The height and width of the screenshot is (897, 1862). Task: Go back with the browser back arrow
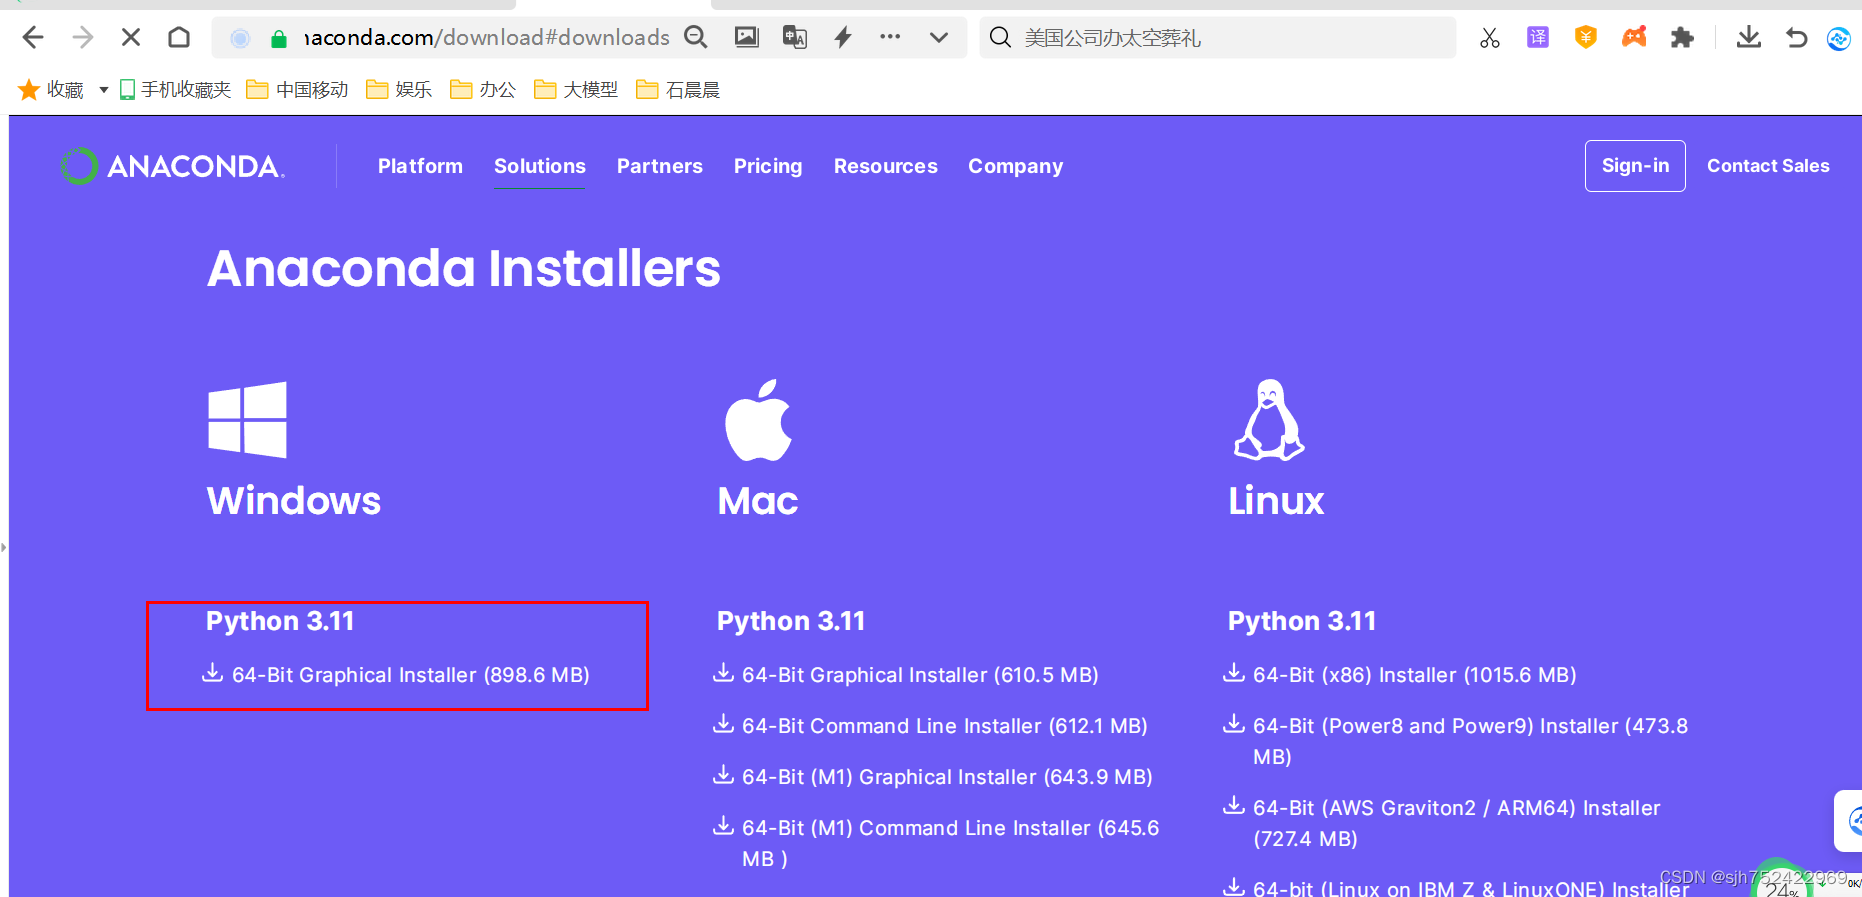point(33,38)
